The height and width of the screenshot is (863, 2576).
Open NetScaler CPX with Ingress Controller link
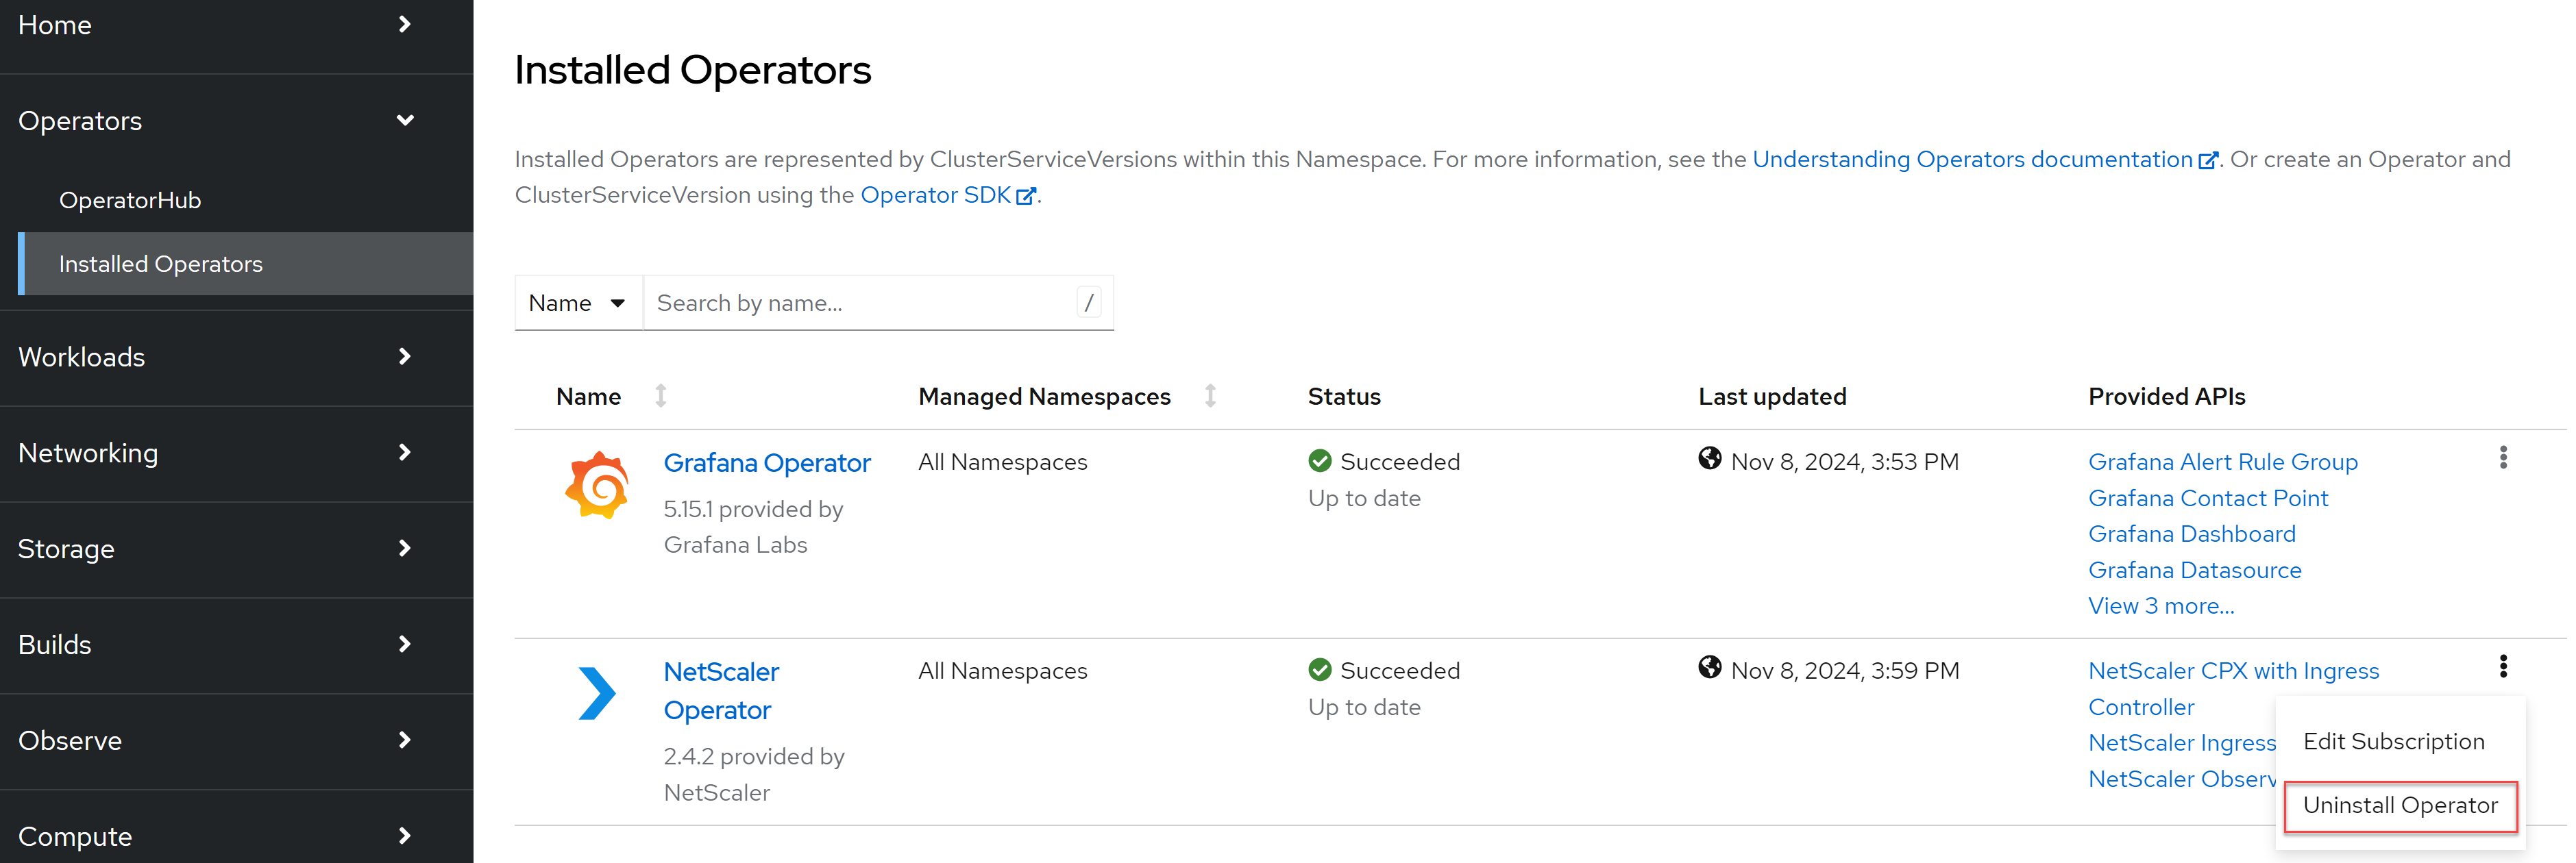click(x=2234, y=689)
